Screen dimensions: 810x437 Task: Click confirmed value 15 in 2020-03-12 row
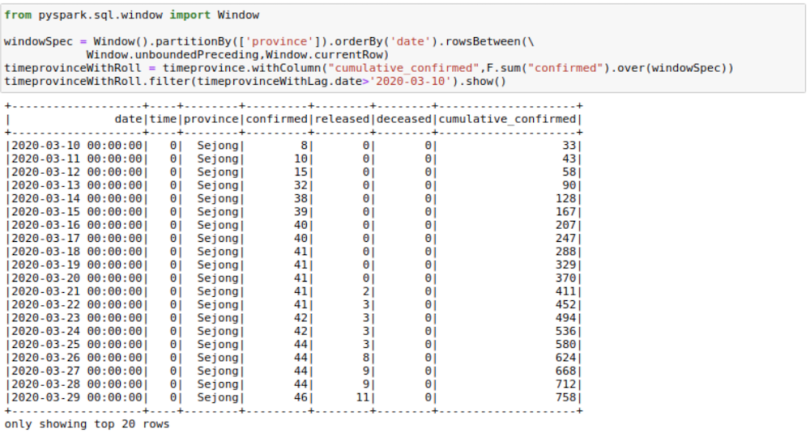301,172
